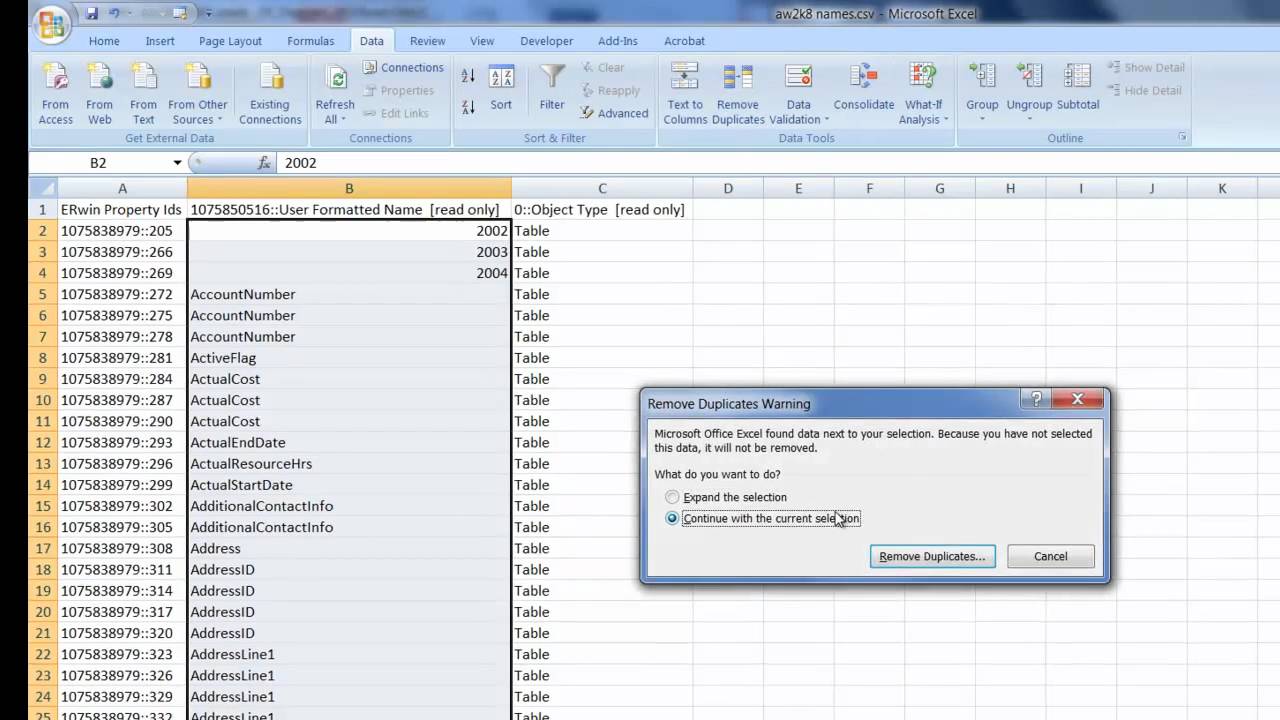
Task: Click Undo in Quick Access toolbar
Action: tap(115, 14)
